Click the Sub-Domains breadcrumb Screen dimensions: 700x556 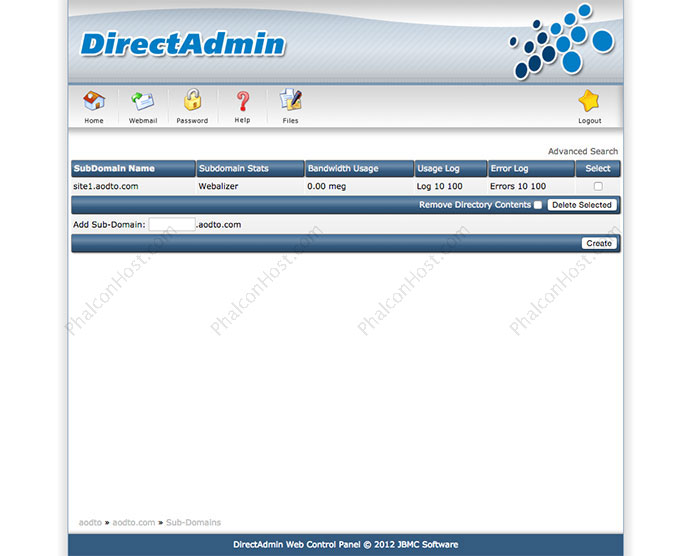click(193, 523)
